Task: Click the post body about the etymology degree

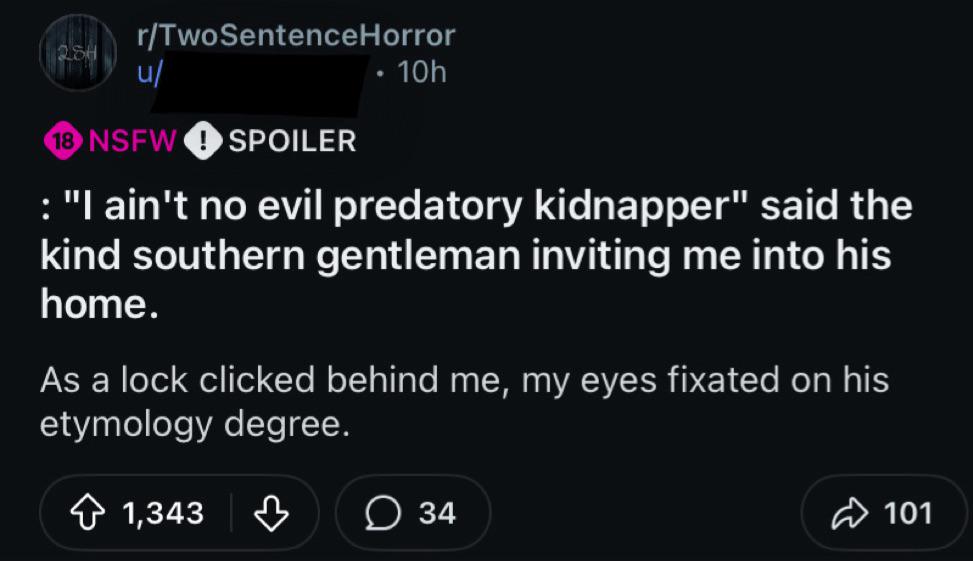Action: click(x=464, y=403)
